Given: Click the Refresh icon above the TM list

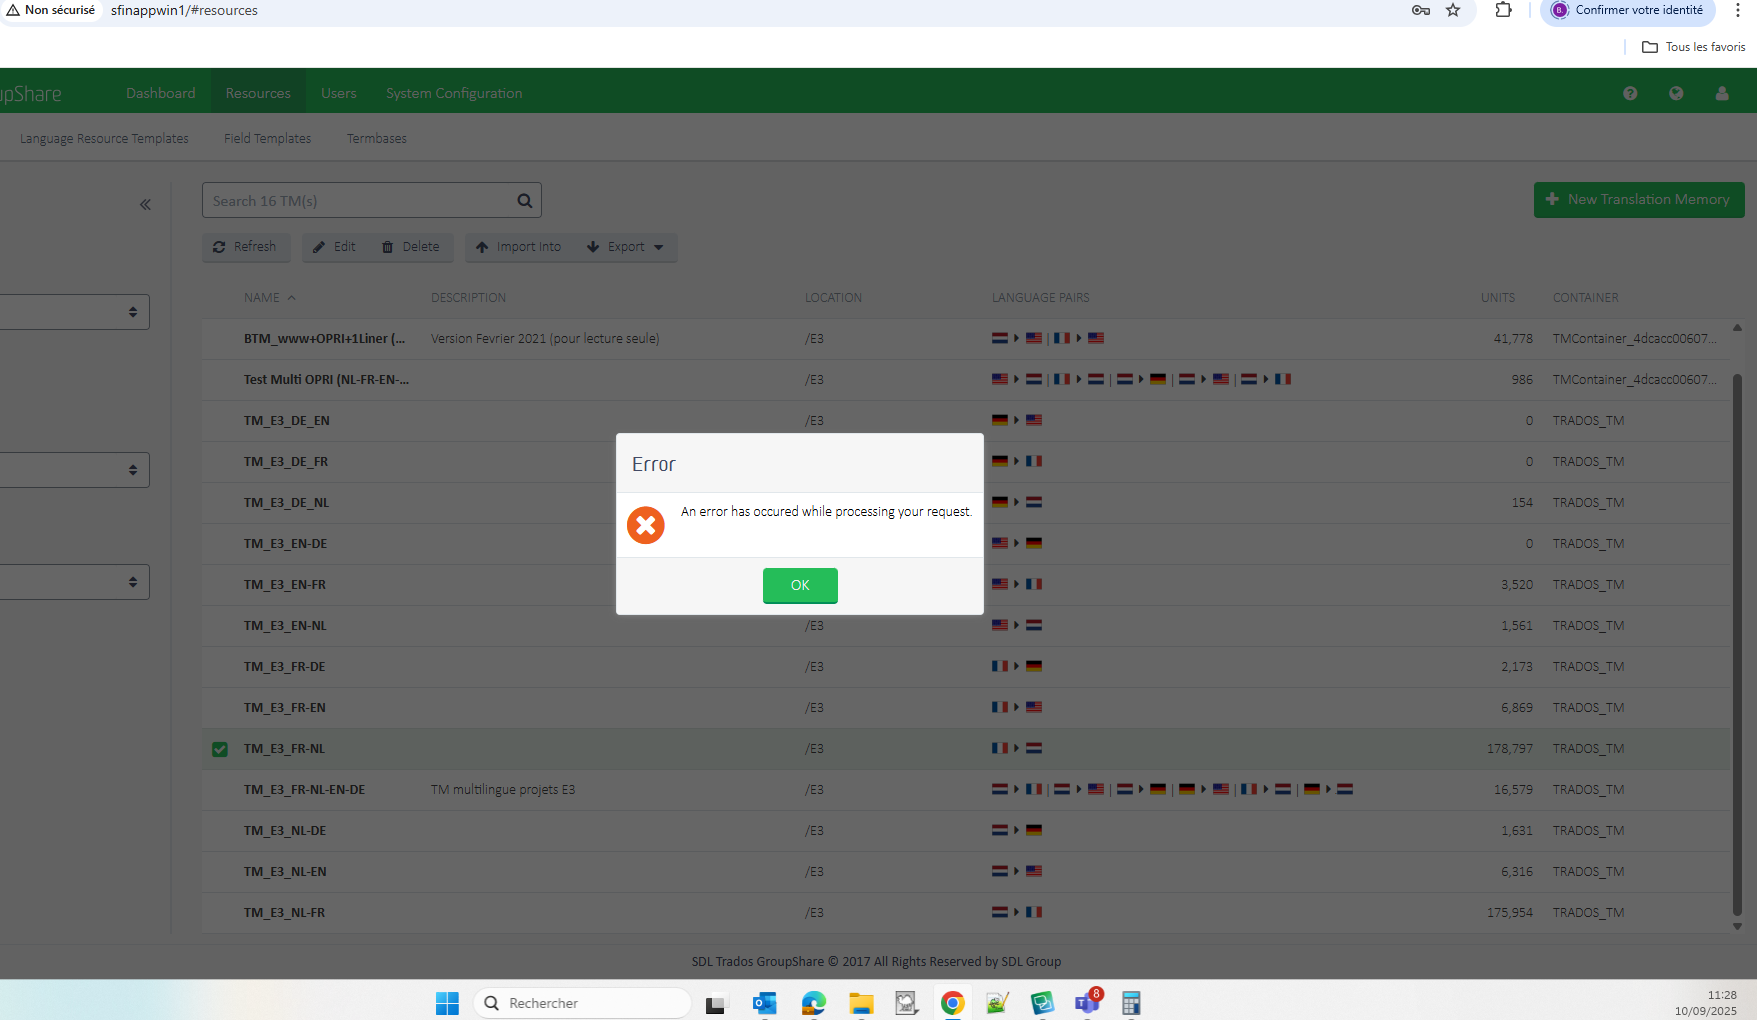Looking at the screenshot, I should coord(219,247).
